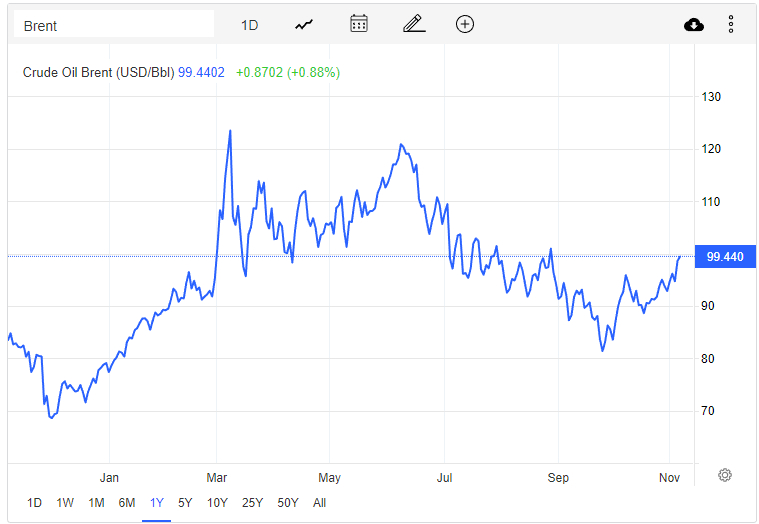This screenshot has width=759, height=524.
Task: Select the 1W time range
Action: tap(65, 503)
